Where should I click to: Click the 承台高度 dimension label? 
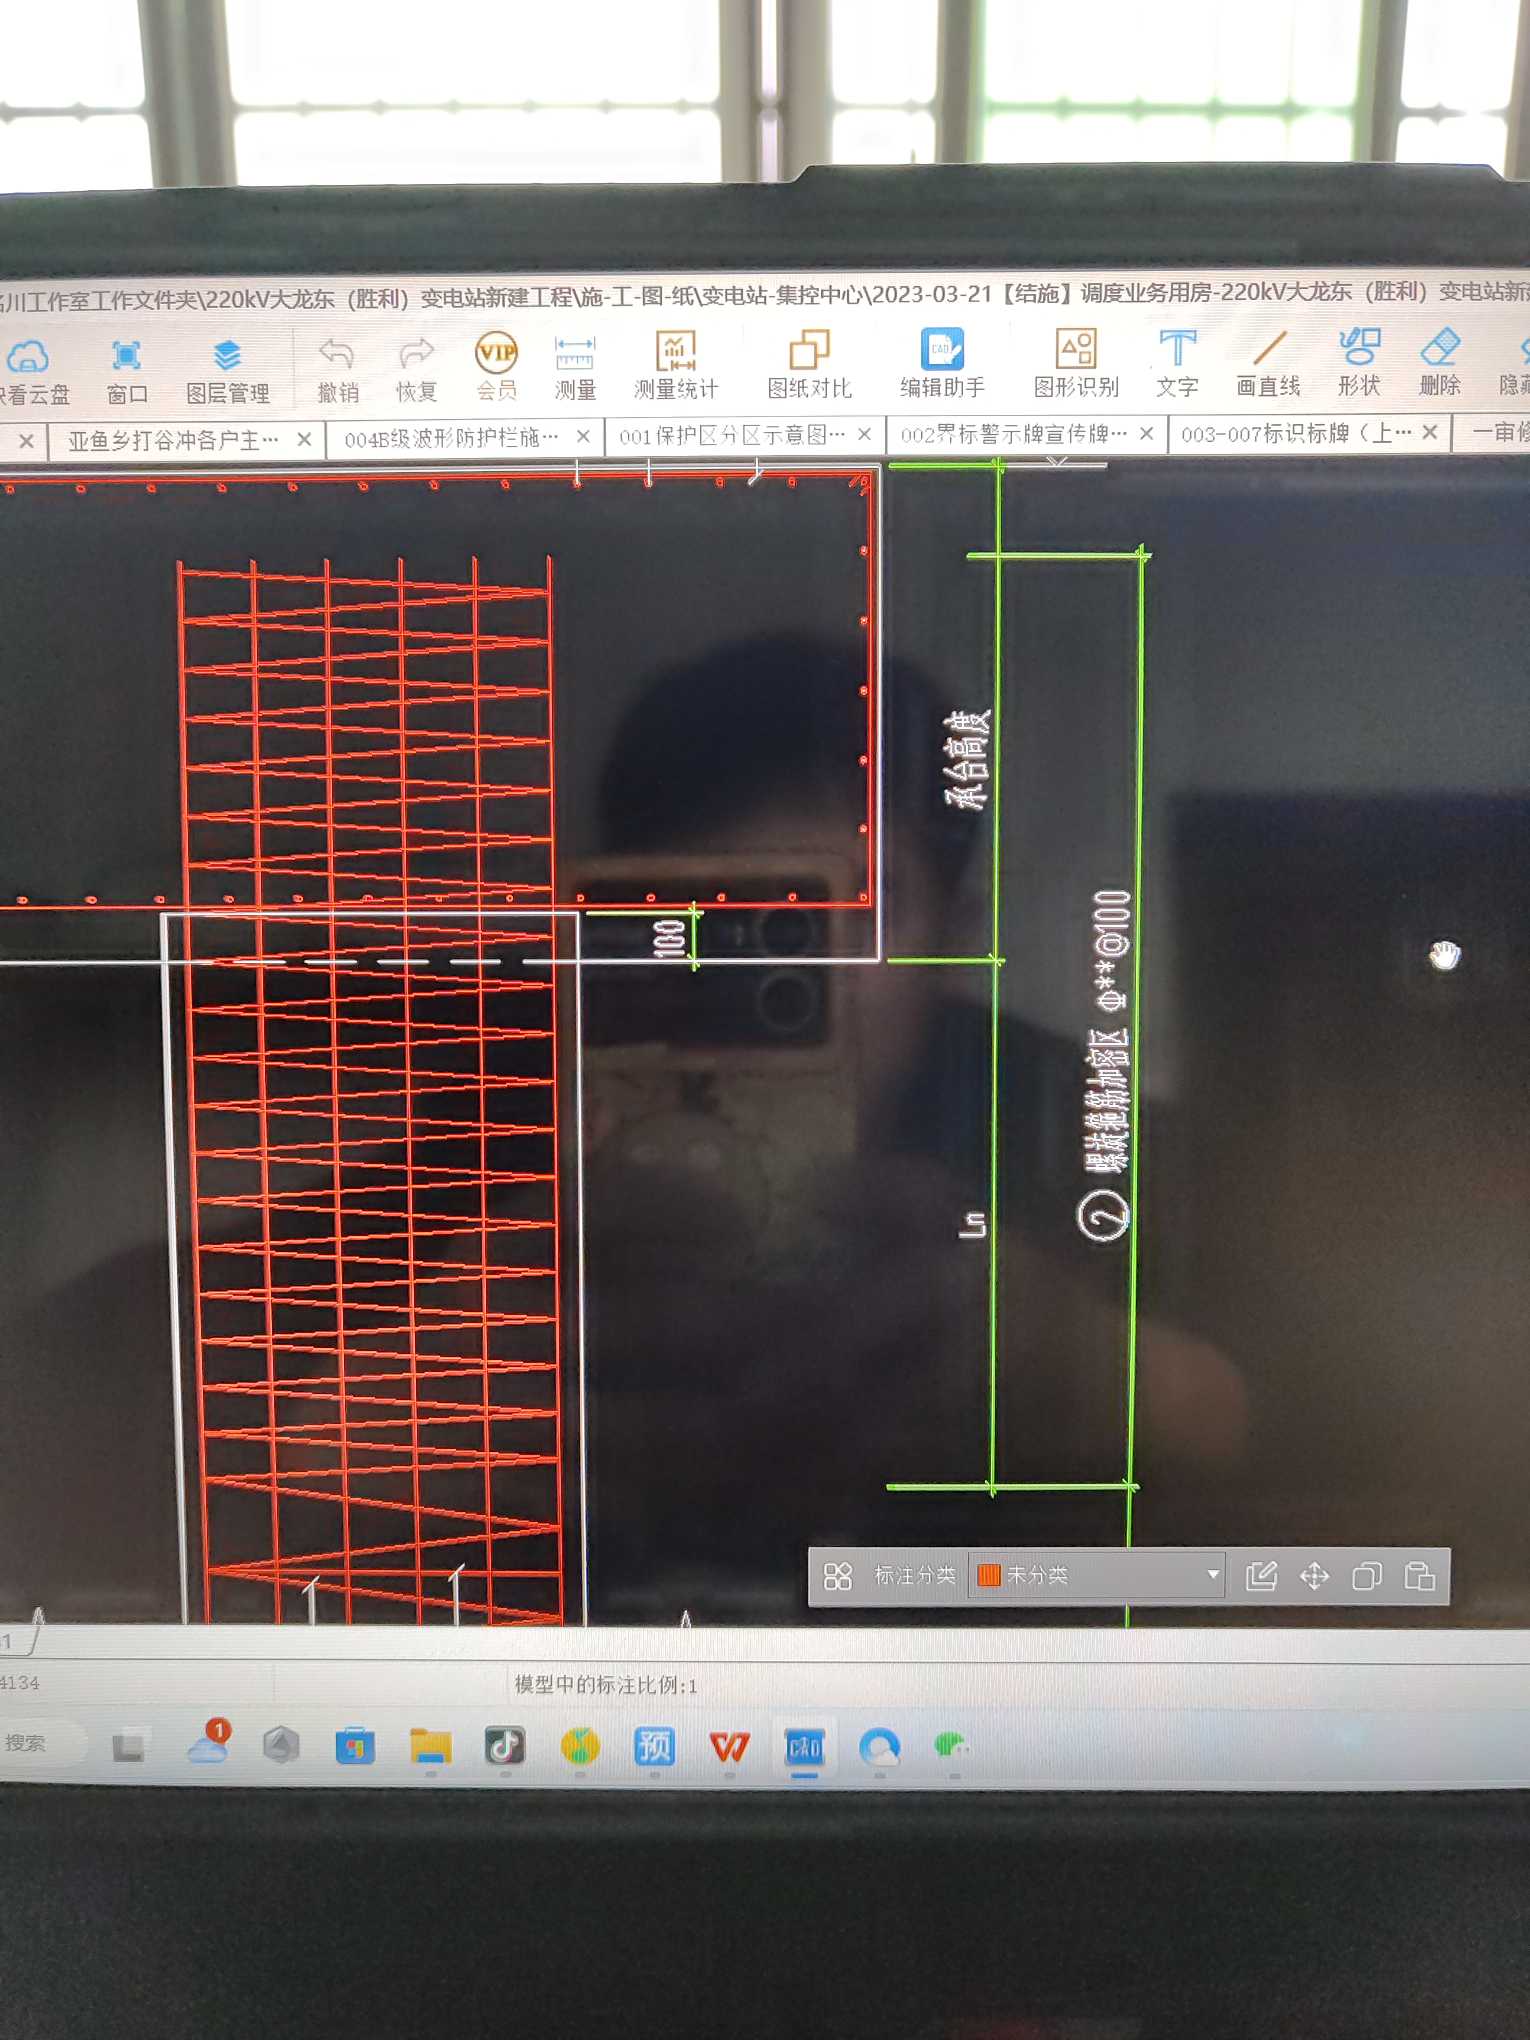tap(967, 759)
